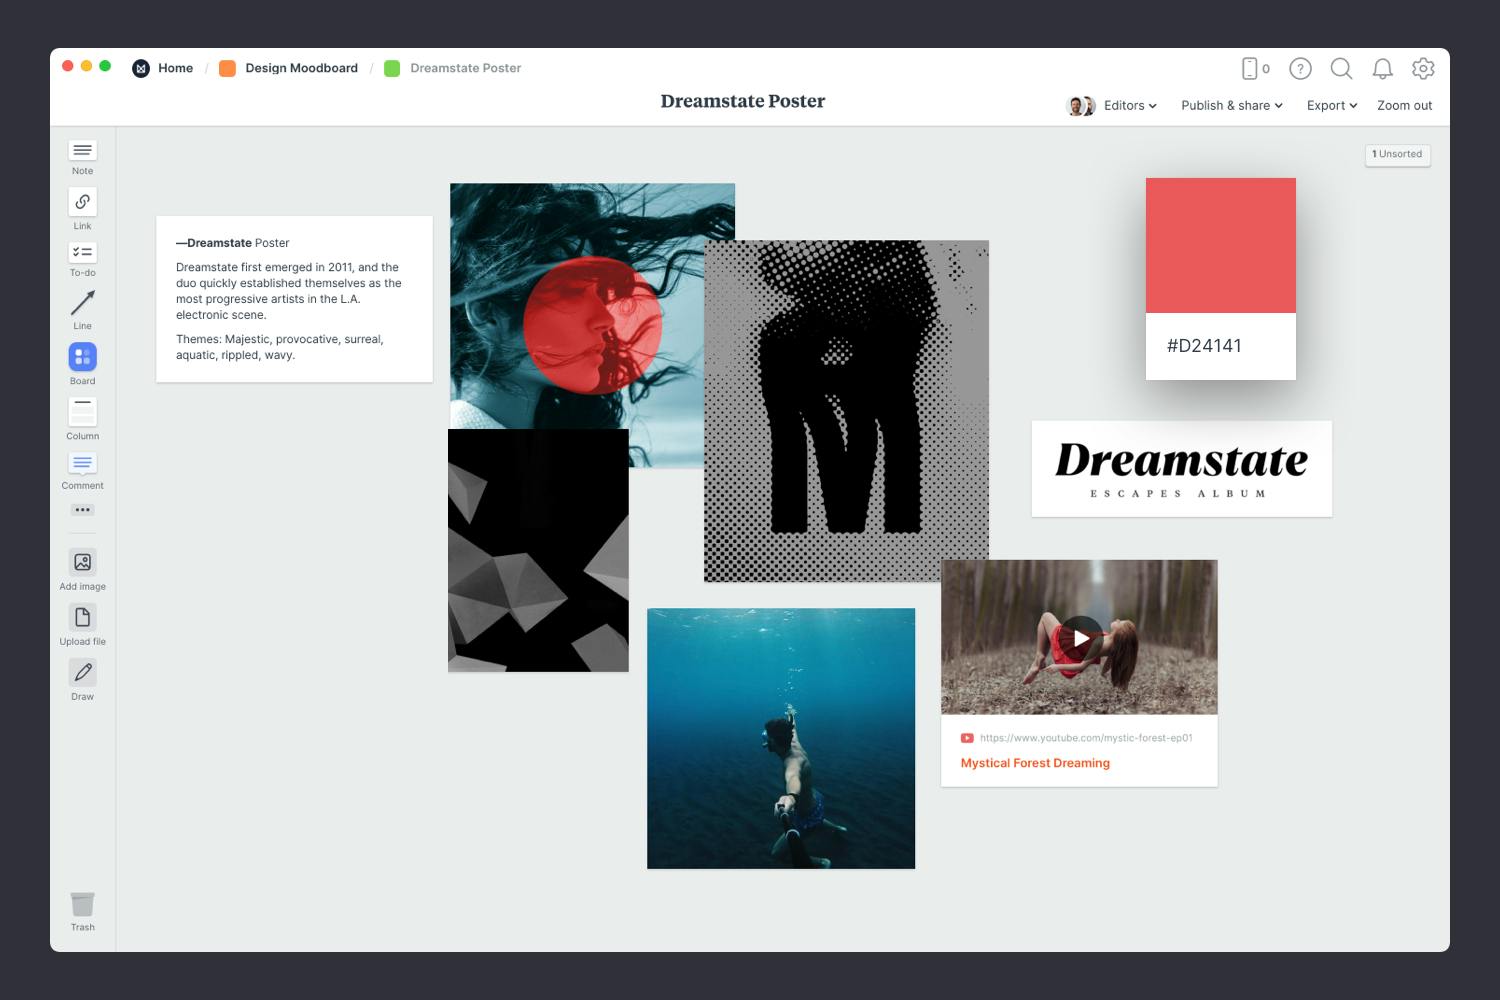Open the Export dropdown
This screenshot has height=1000, width=1500.
coord(1331,105)
